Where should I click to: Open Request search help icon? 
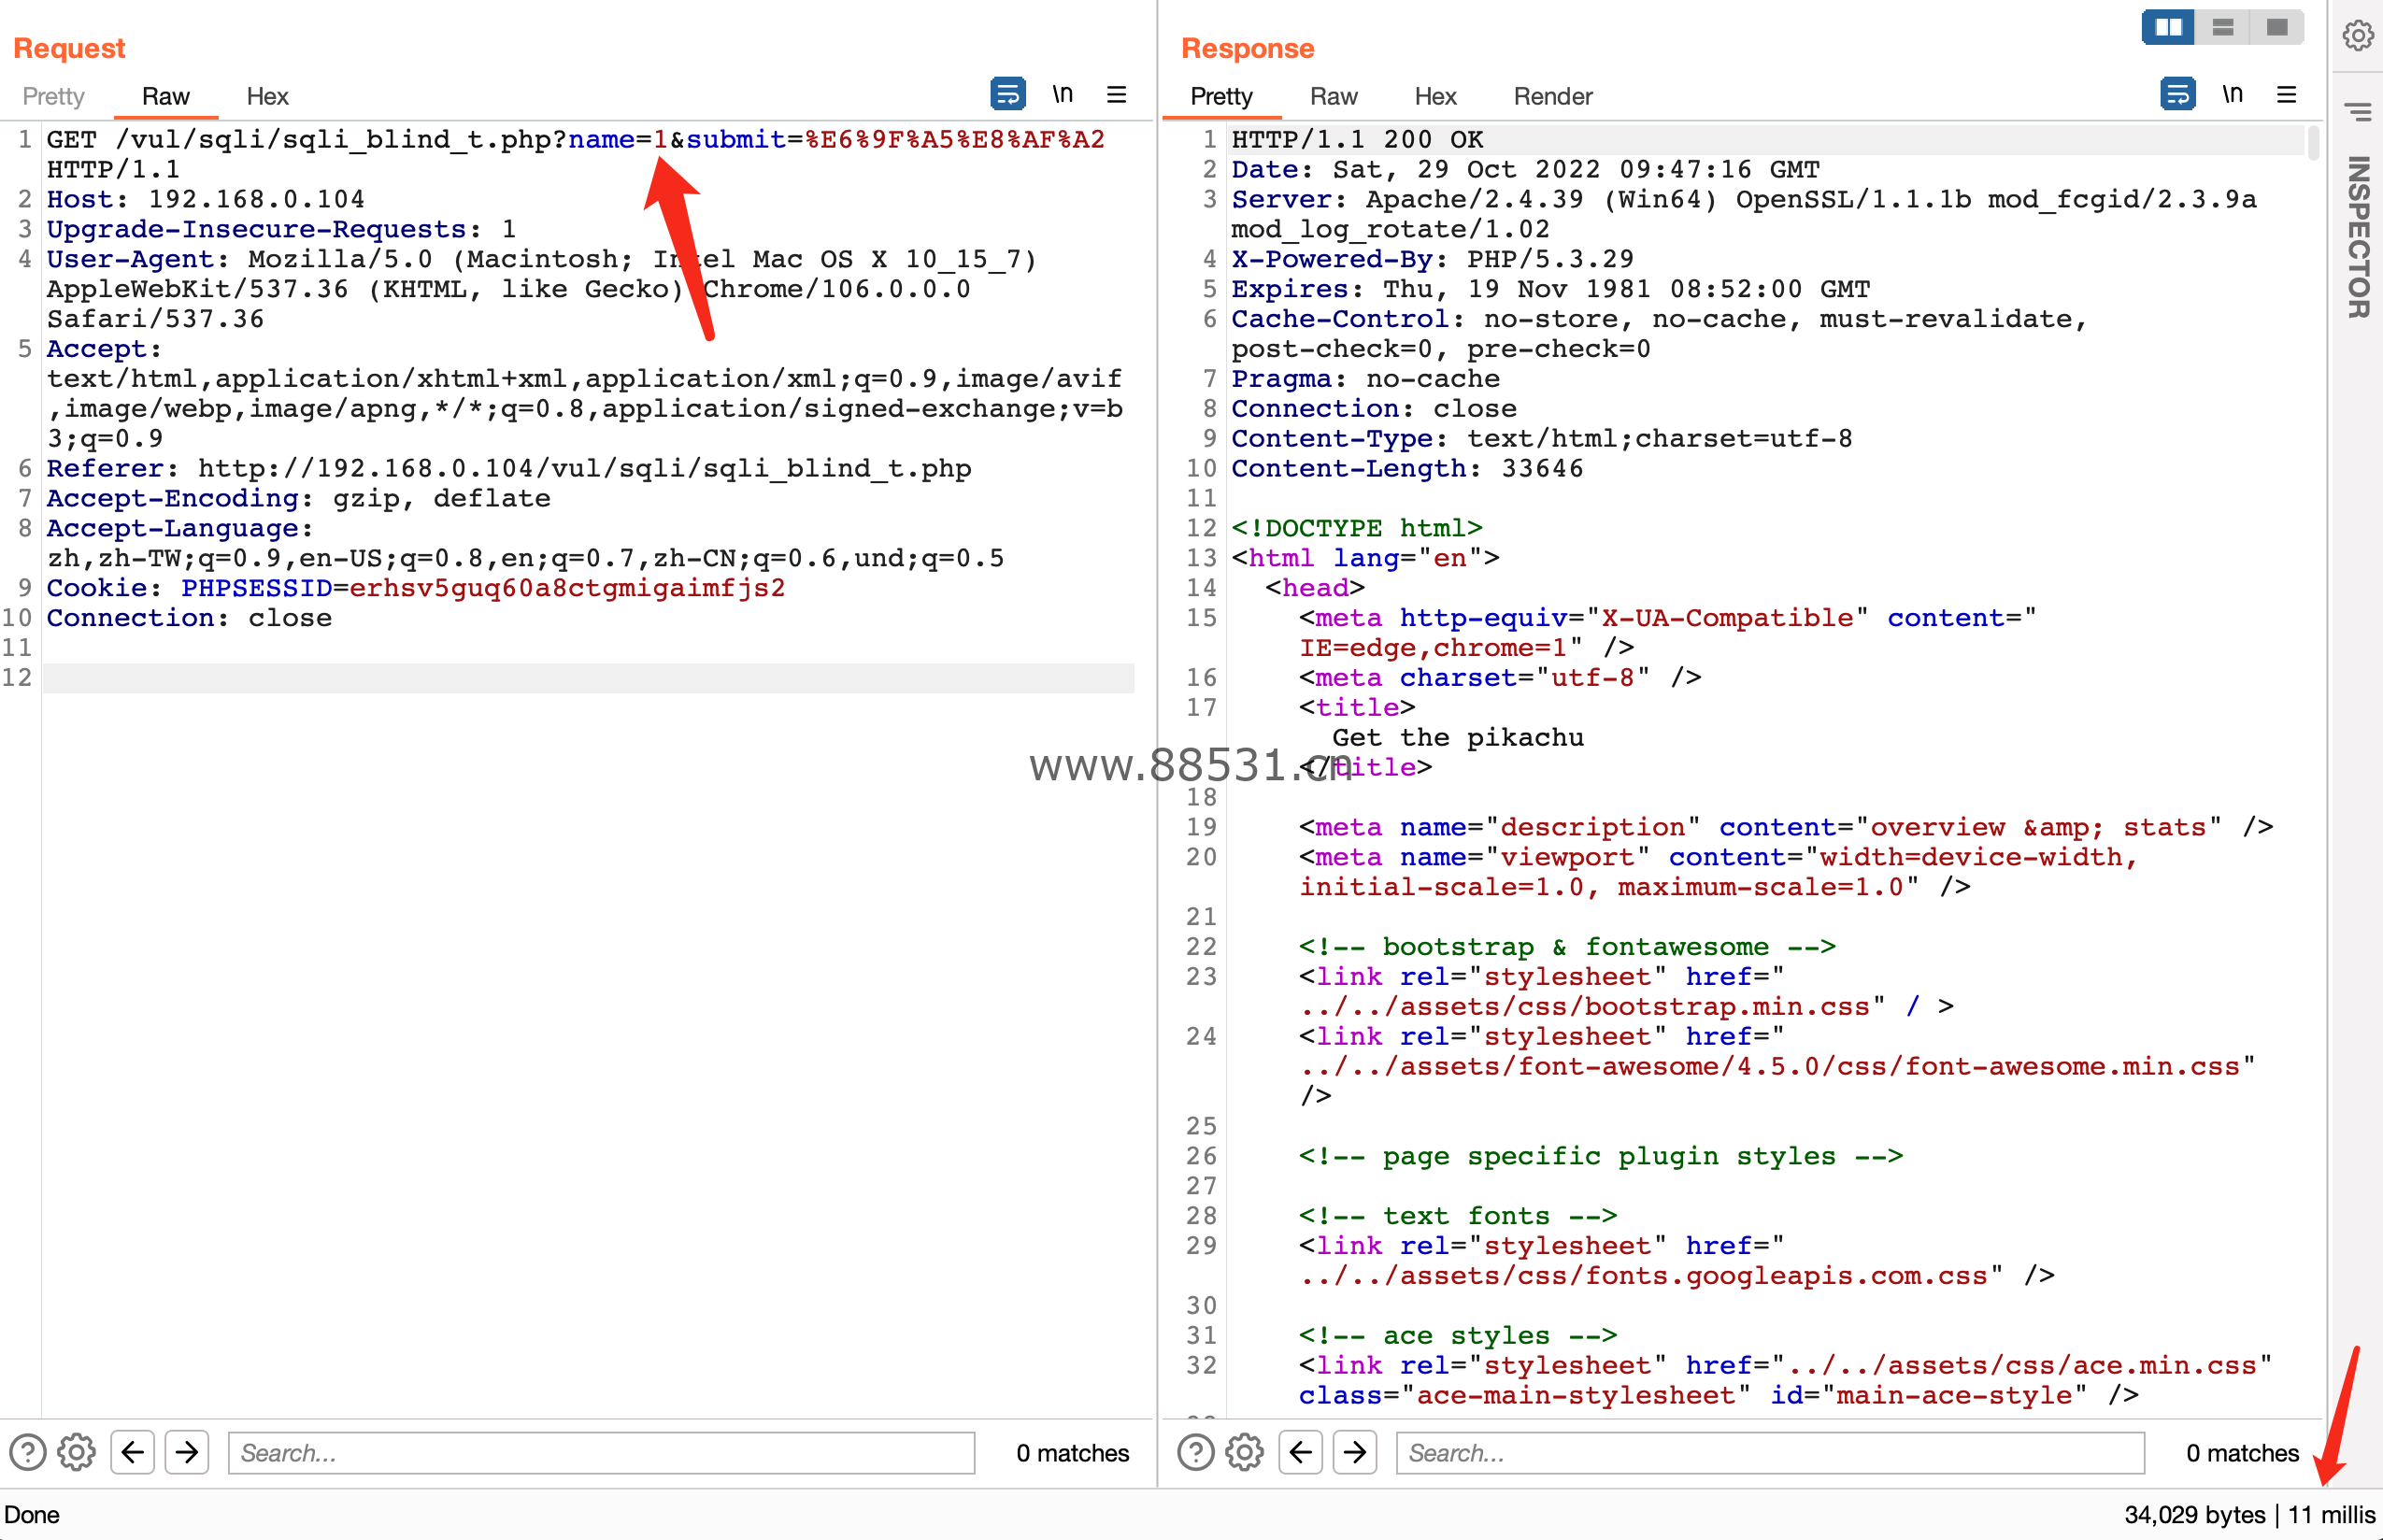click(27, 1452)
